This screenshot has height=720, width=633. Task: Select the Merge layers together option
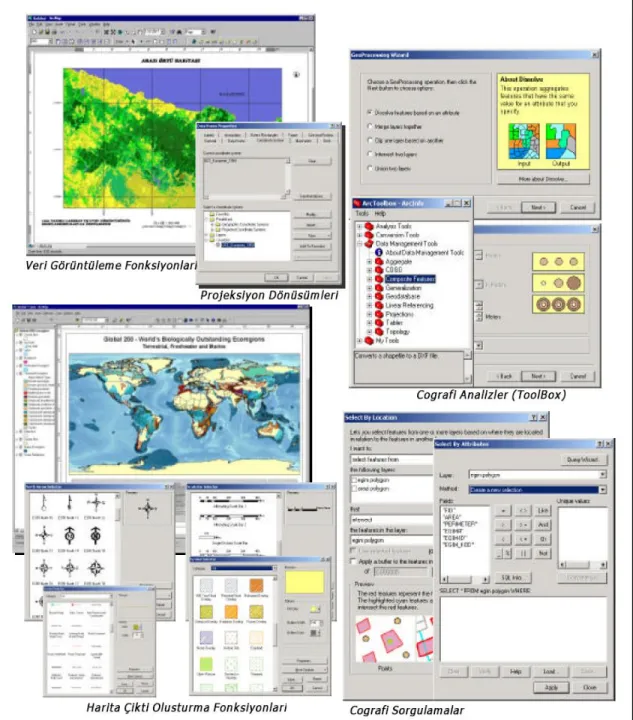[x=370, y=126]
